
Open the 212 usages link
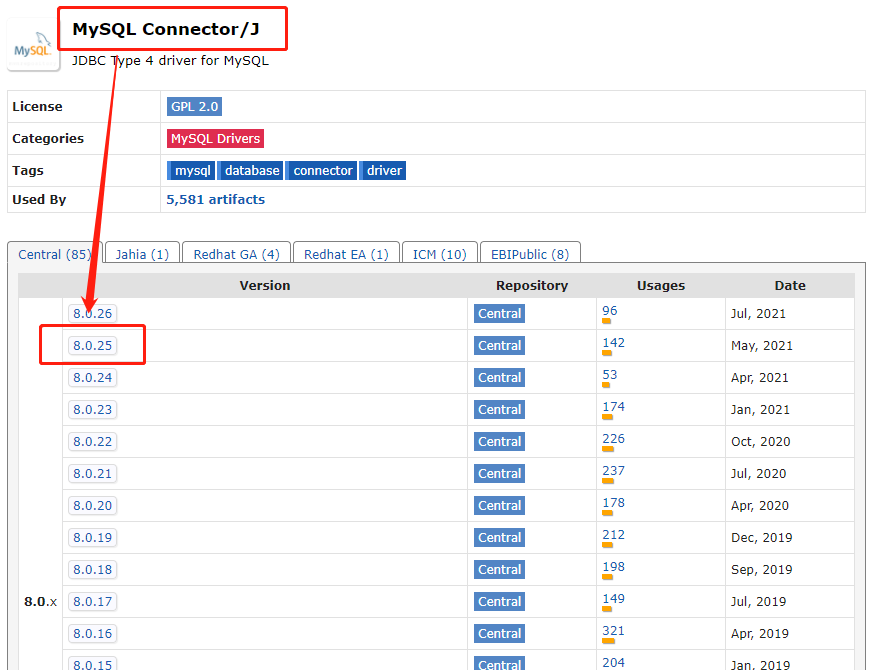point(614,535)
